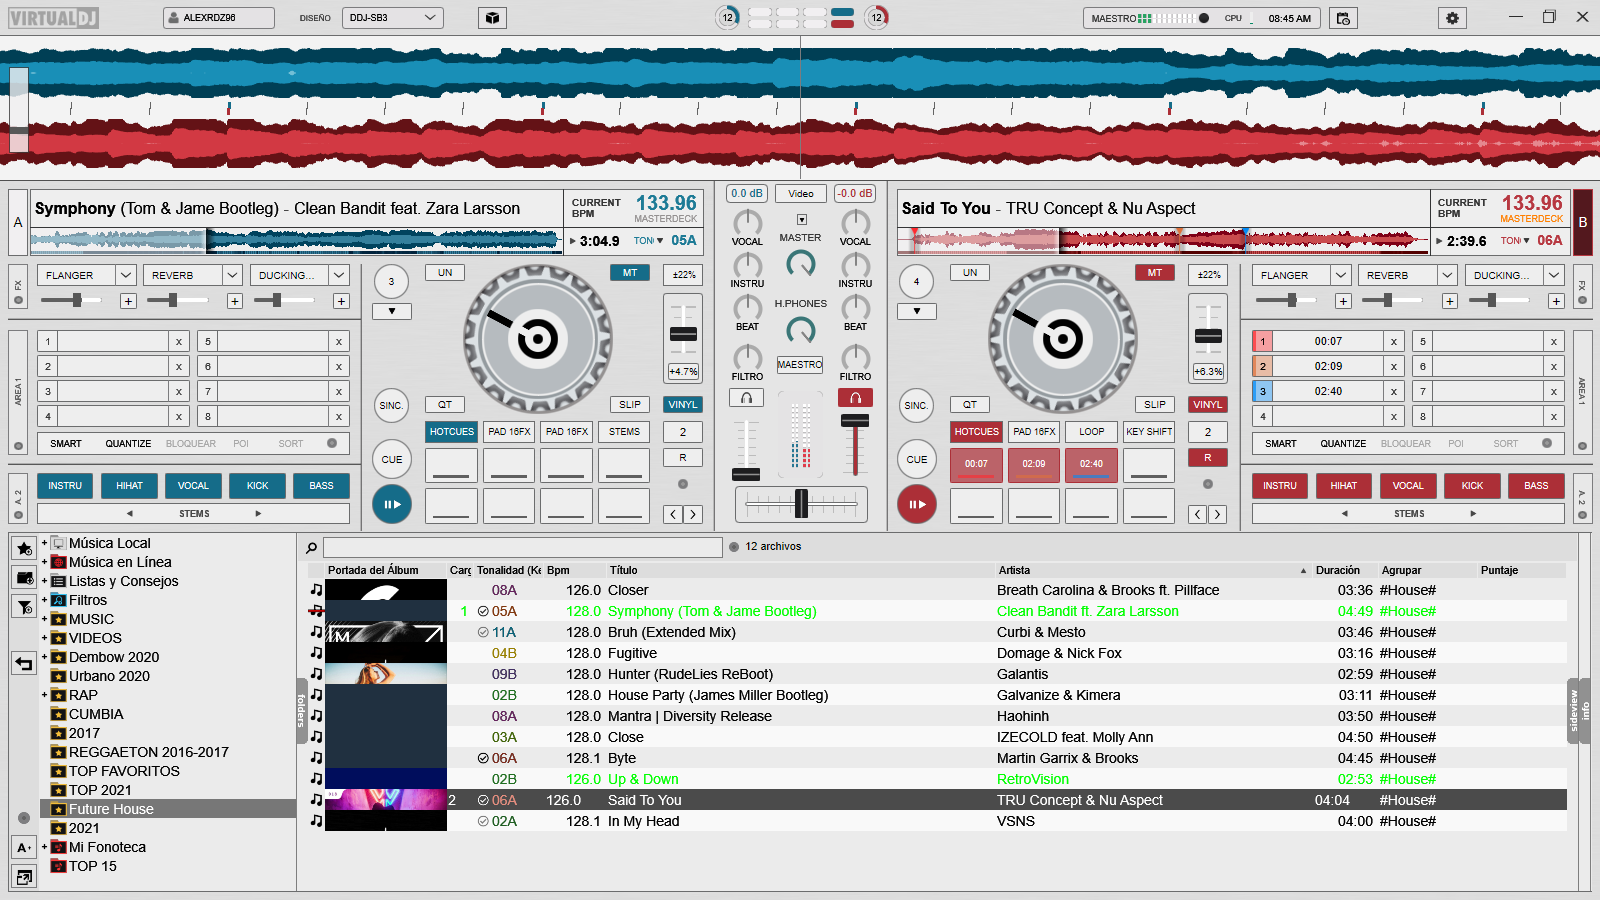Click the bottom-most icon in browser sidebar
The width and height of the screenshot is (1600, 900).
click(x=24, y=877)
